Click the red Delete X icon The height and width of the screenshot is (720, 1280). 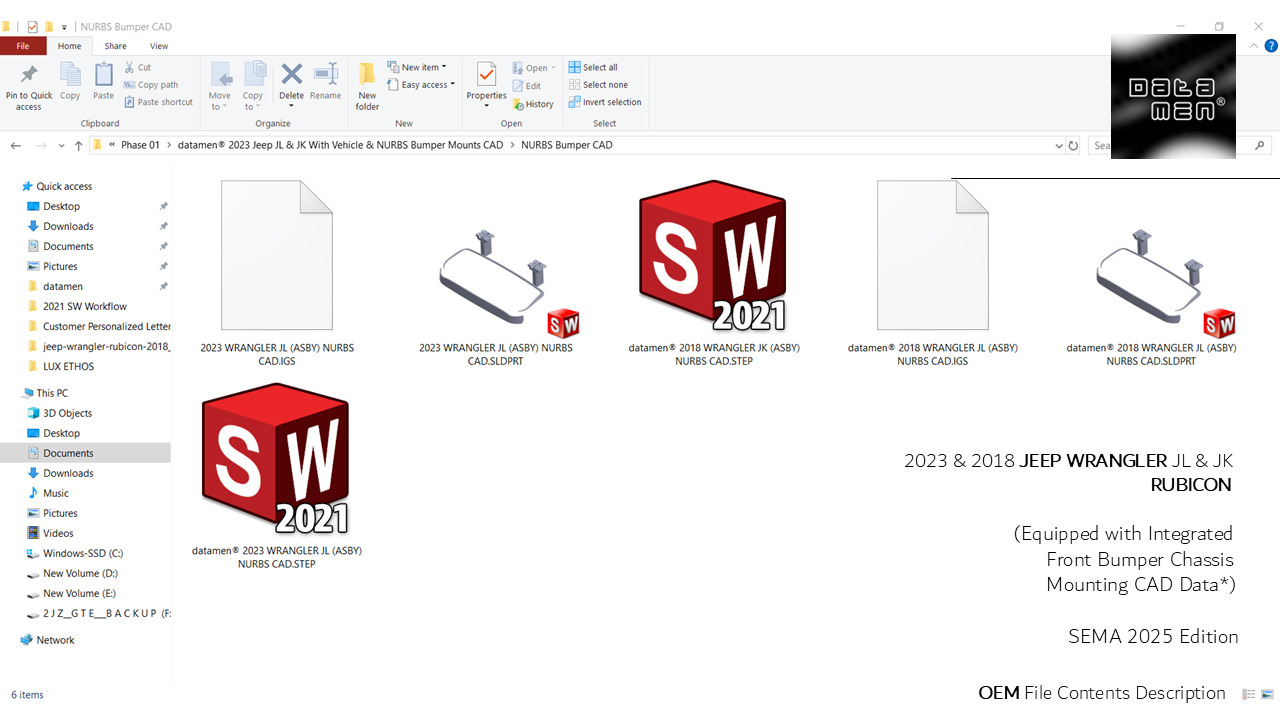coord(291,74)
